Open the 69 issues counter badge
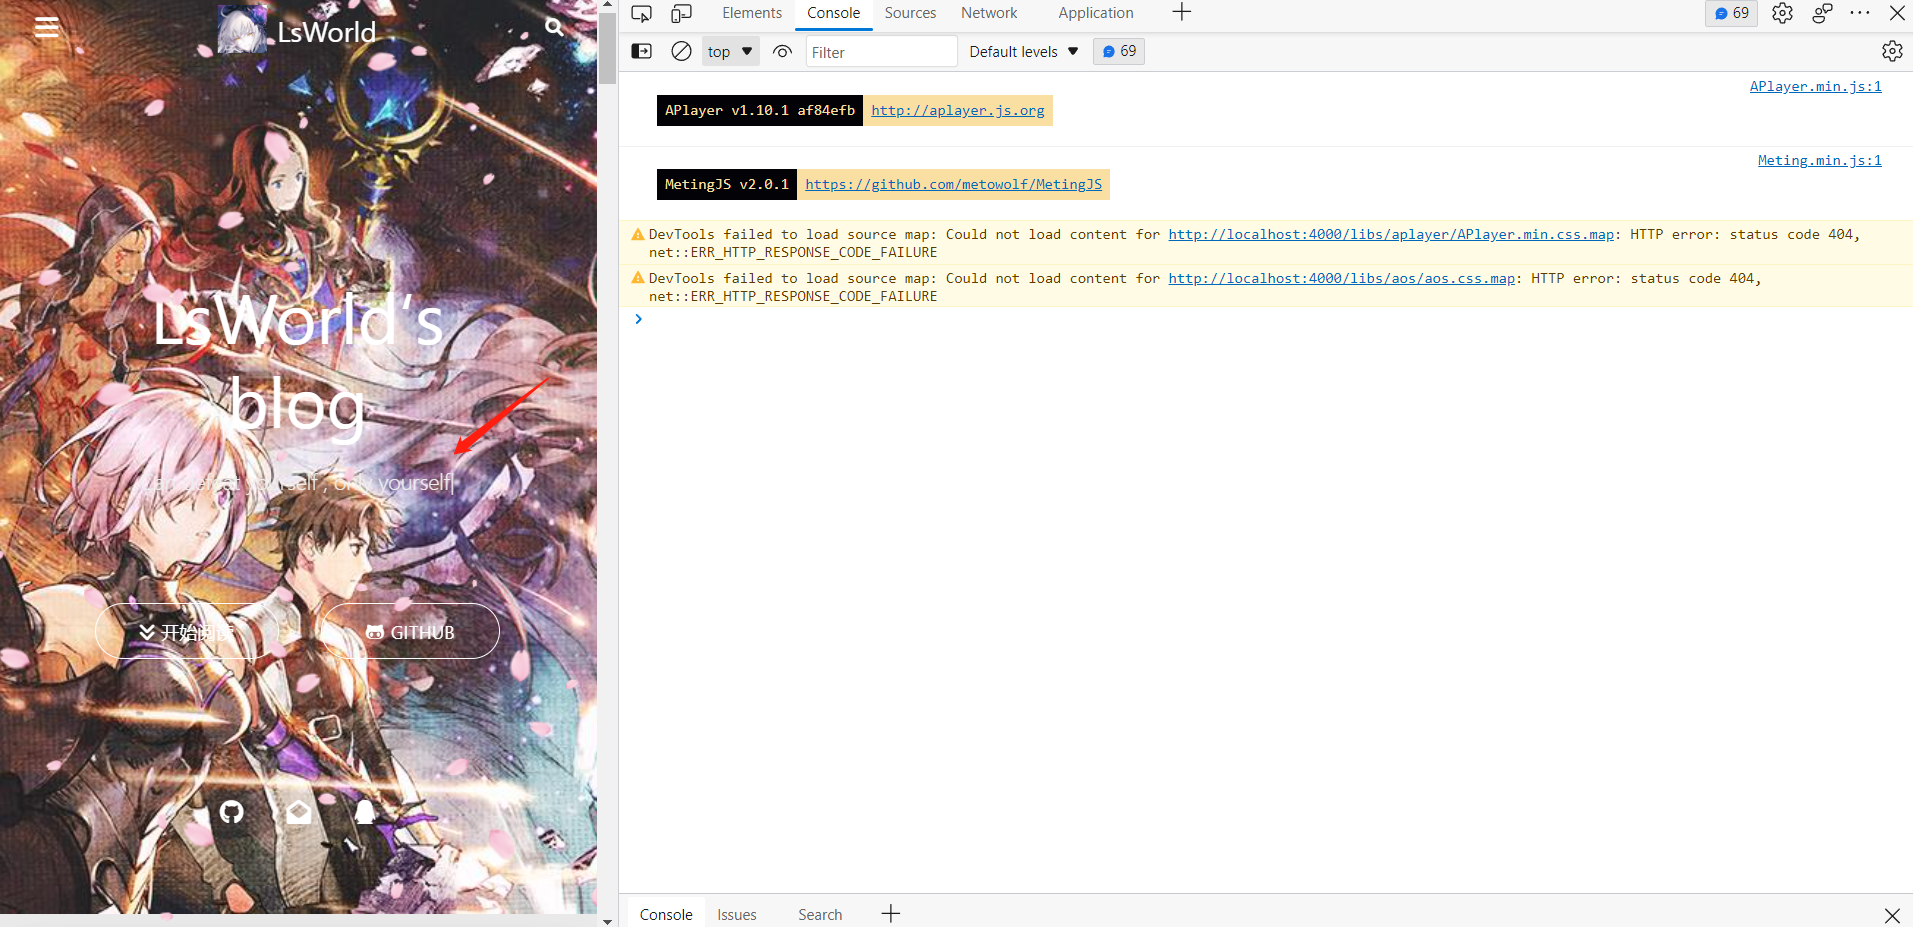The width and height of the screenshot is (1913, 927). tap(1731, 13)
